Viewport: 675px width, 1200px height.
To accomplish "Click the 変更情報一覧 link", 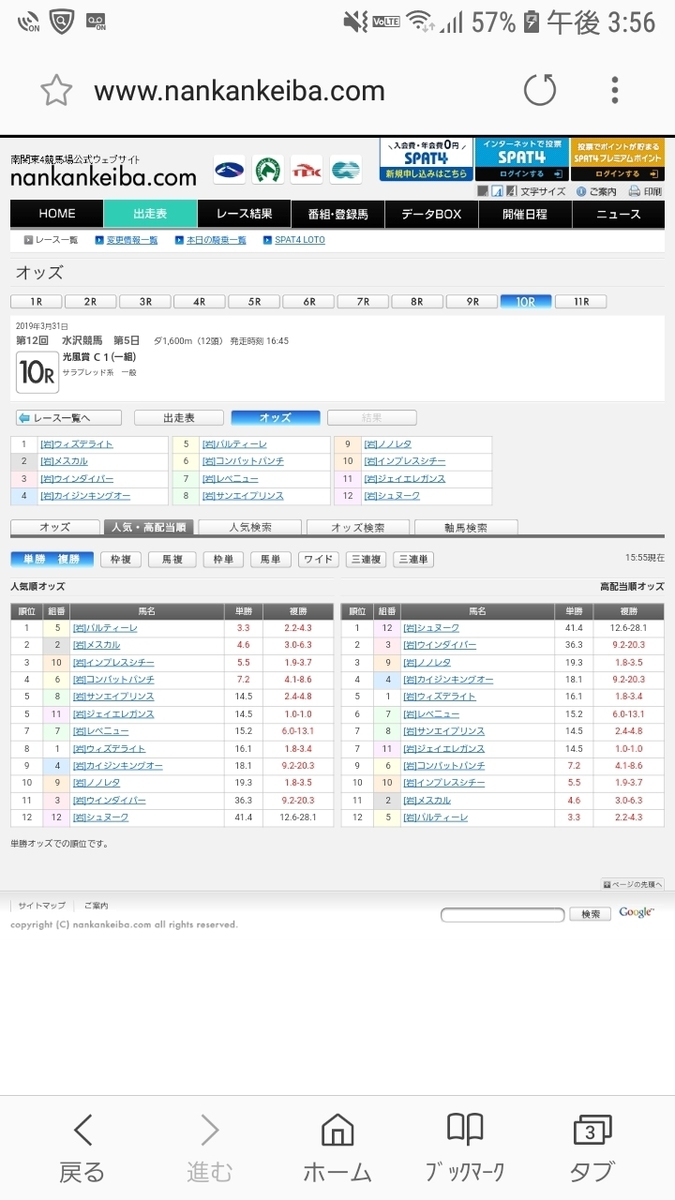I will click(x=127, y=241).
